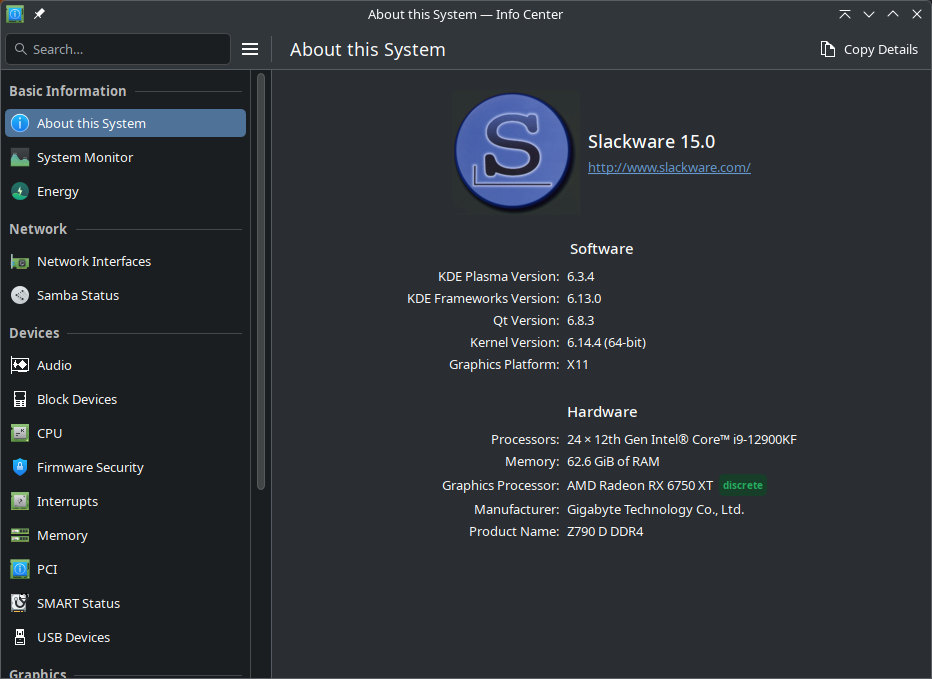Click the Firmware Security shield icon
This screenshot has width=932, height=679.
[x=20, y=467]
